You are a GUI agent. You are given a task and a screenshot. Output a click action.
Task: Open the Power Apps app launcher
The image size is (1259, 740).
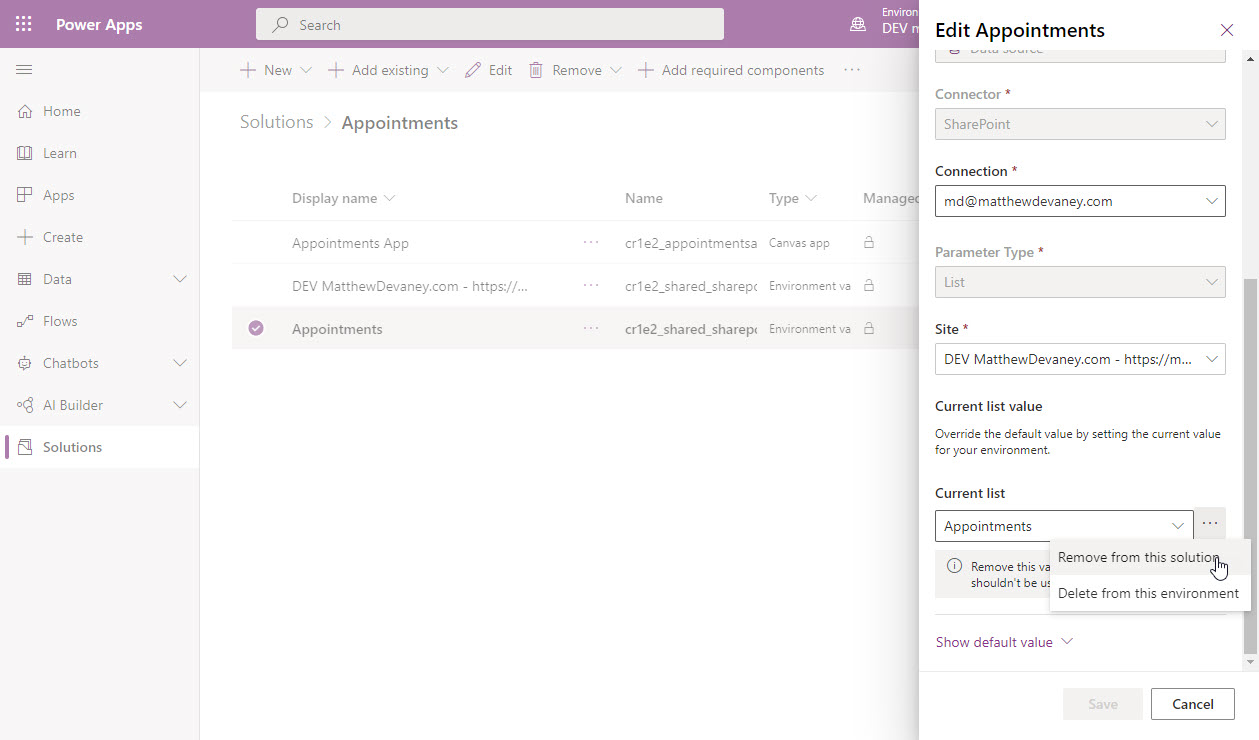click(x=23, y=23)
